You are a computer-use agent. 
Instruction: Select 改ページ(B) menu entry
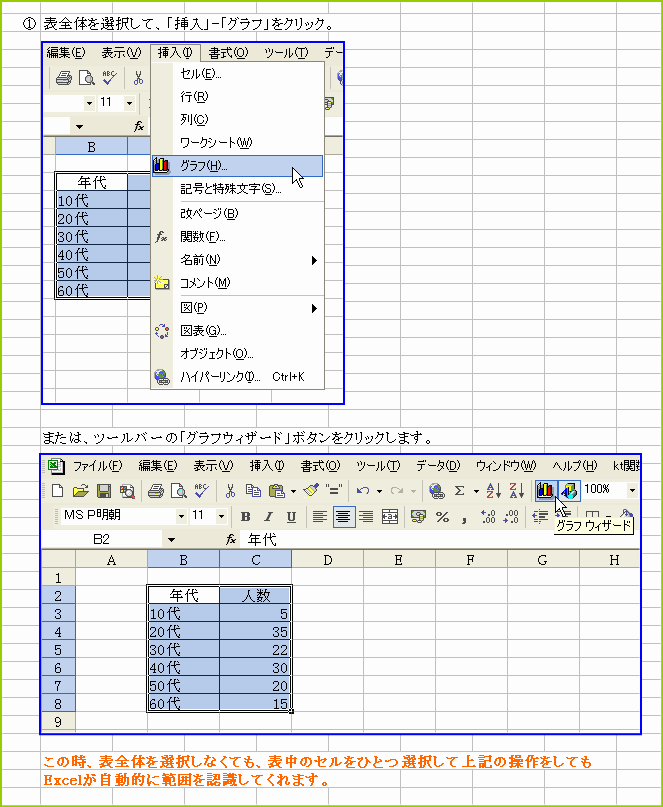(237, 213)
